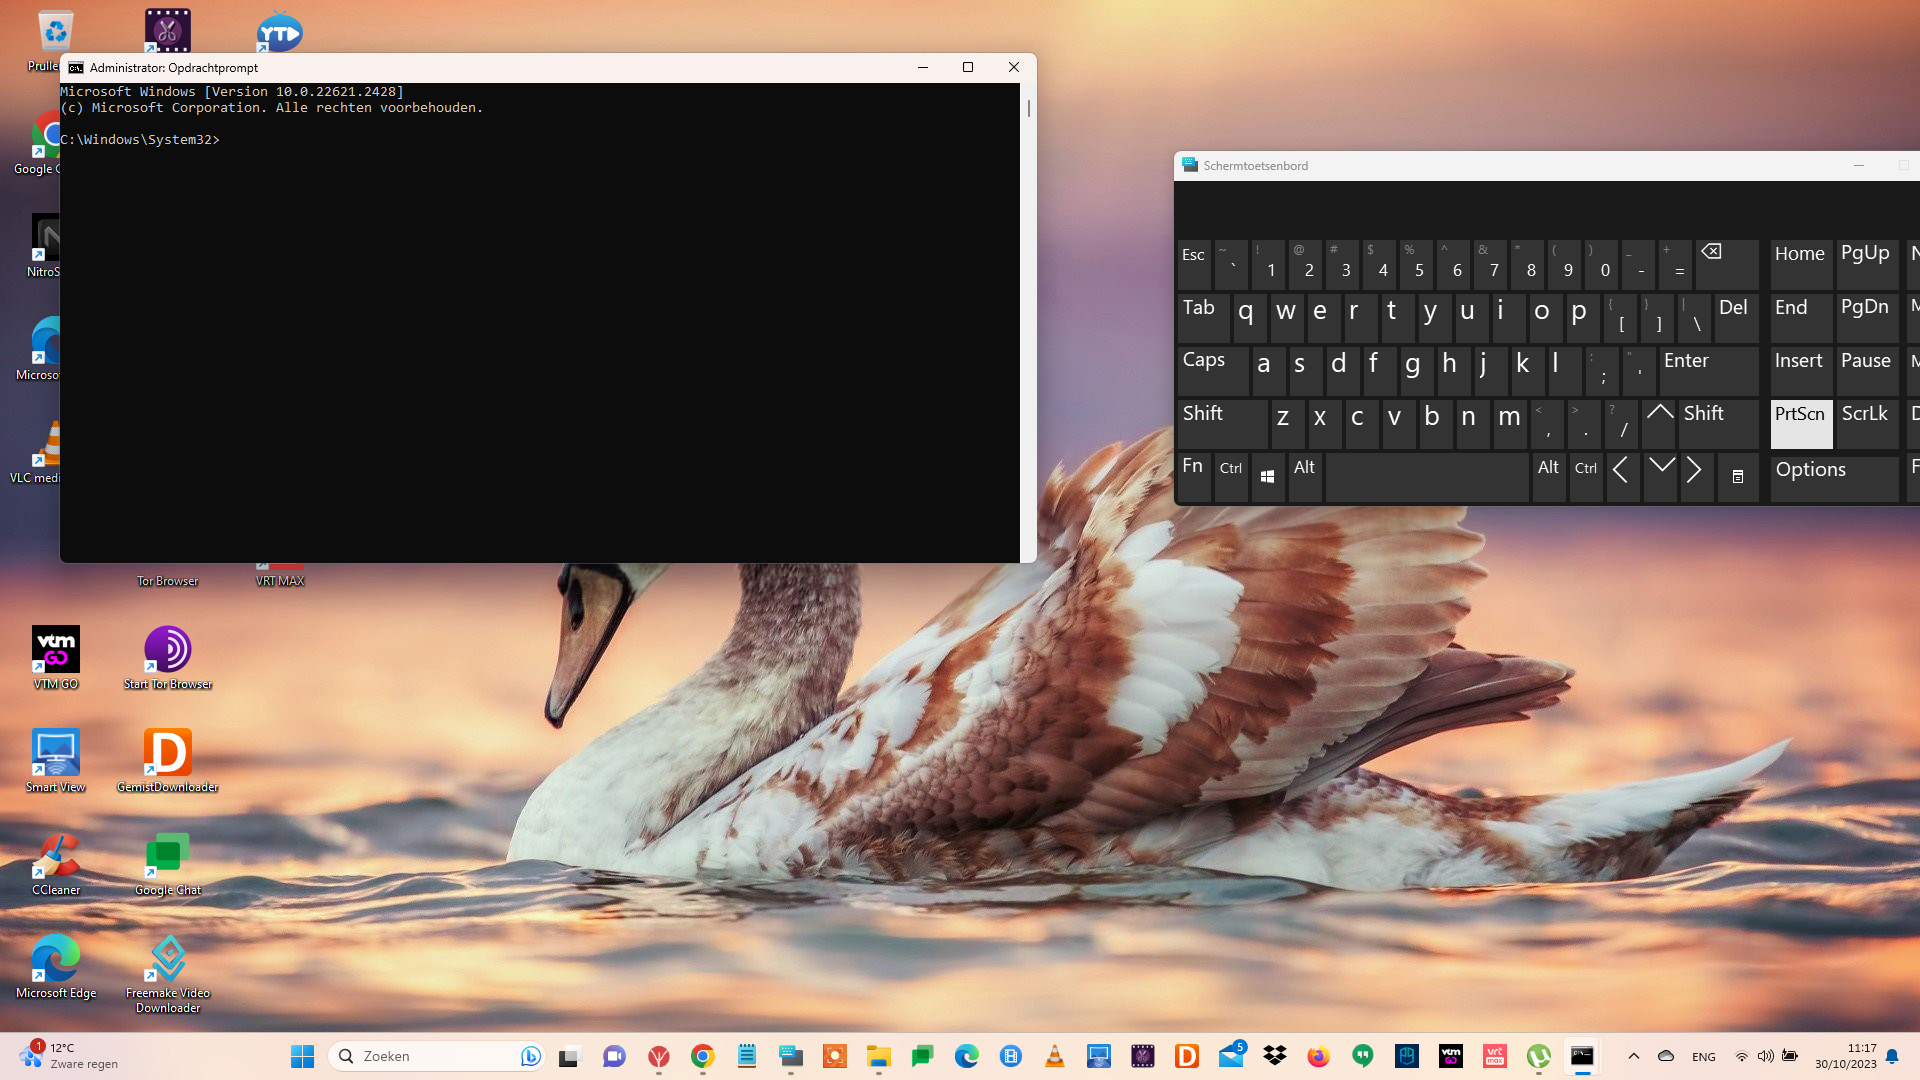1920x1080 pixels.
Task: Click the Command Prompt vertical scrollbar thumb
Action: 1028,108
